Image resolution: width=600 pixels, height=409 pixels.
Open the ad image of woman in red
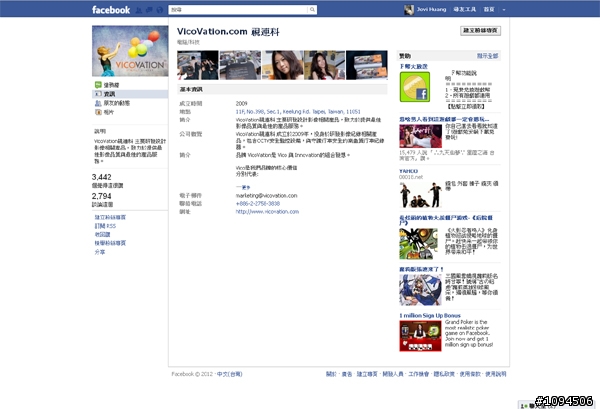[421, 136]
